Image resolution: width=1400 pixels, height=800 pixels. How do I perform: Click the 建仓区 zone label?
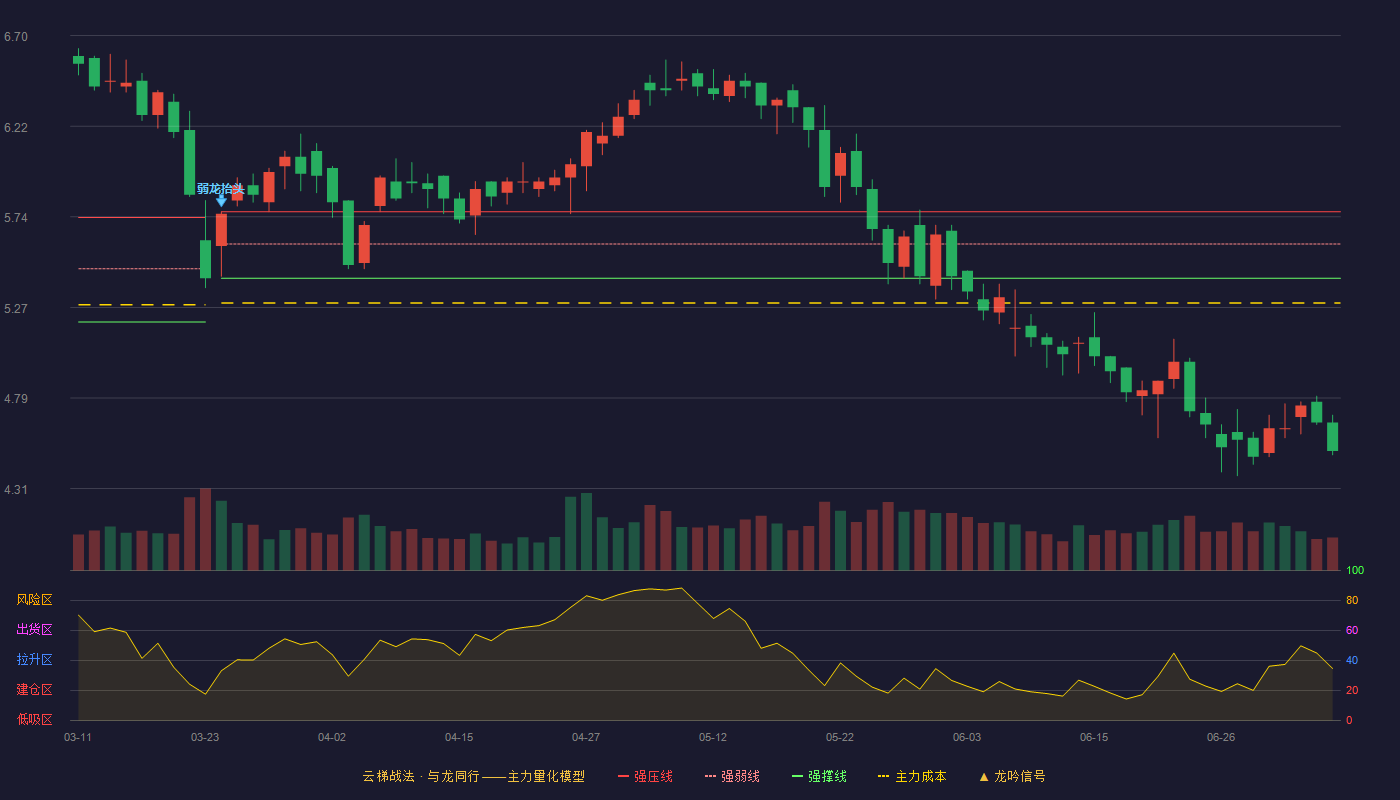(34, 690)
